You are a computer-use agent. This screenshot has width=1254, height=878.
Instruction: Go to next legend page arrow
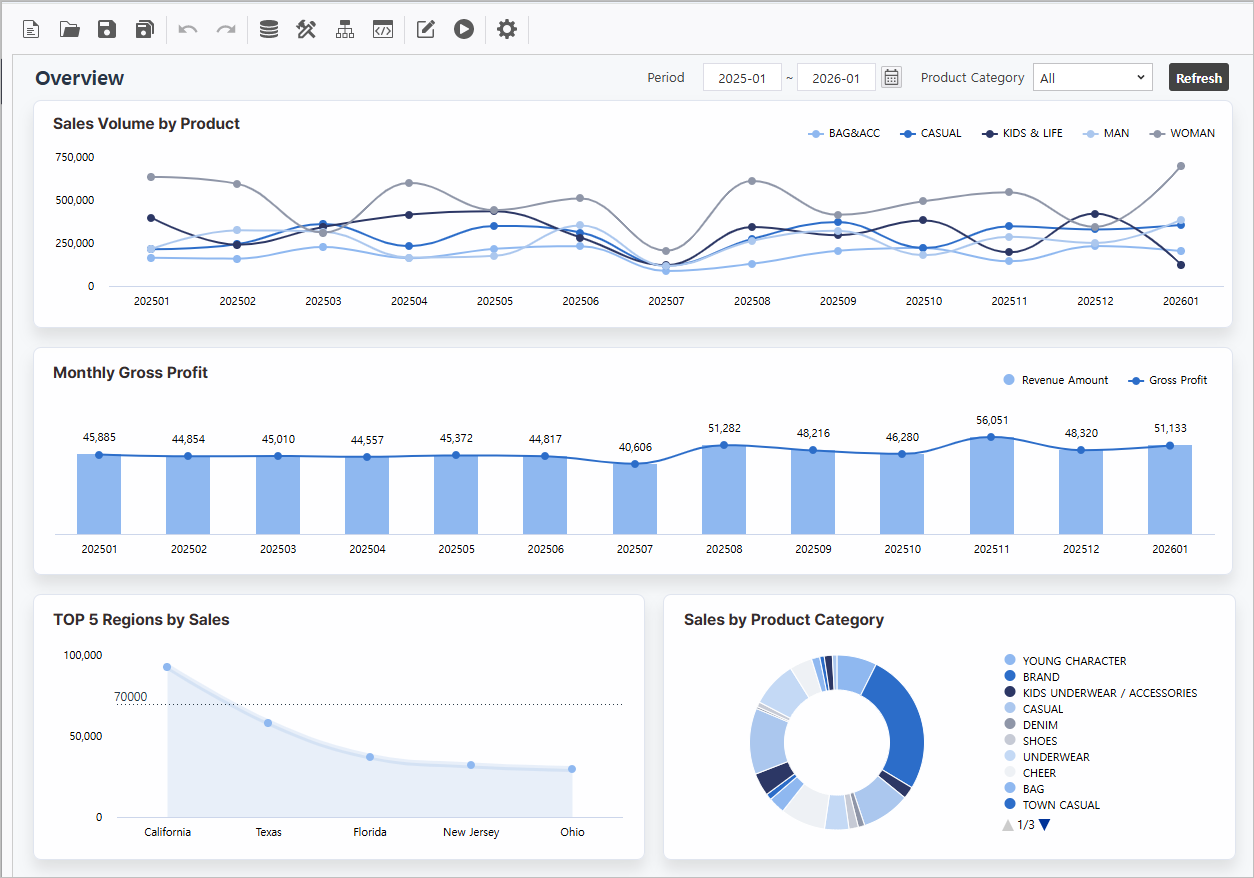coord(1045,825)
